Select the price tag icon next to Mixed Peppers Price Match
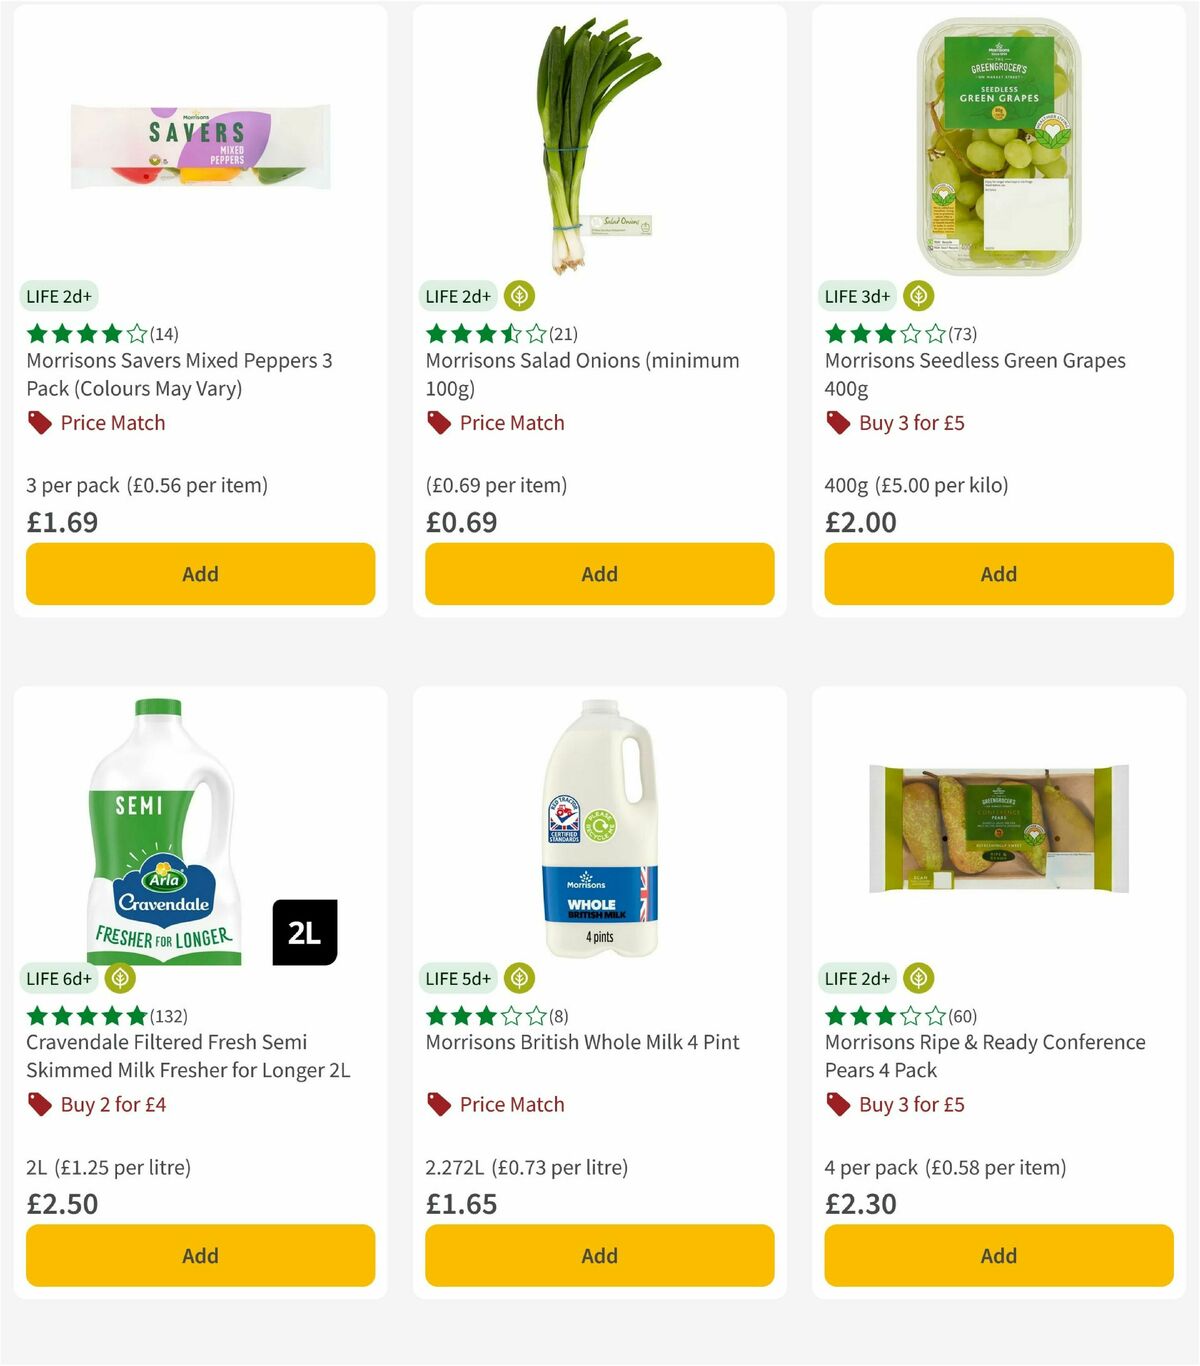The height and width of the screenshot is (1366, 1200). pyautogui.click(x=38, y=423)
